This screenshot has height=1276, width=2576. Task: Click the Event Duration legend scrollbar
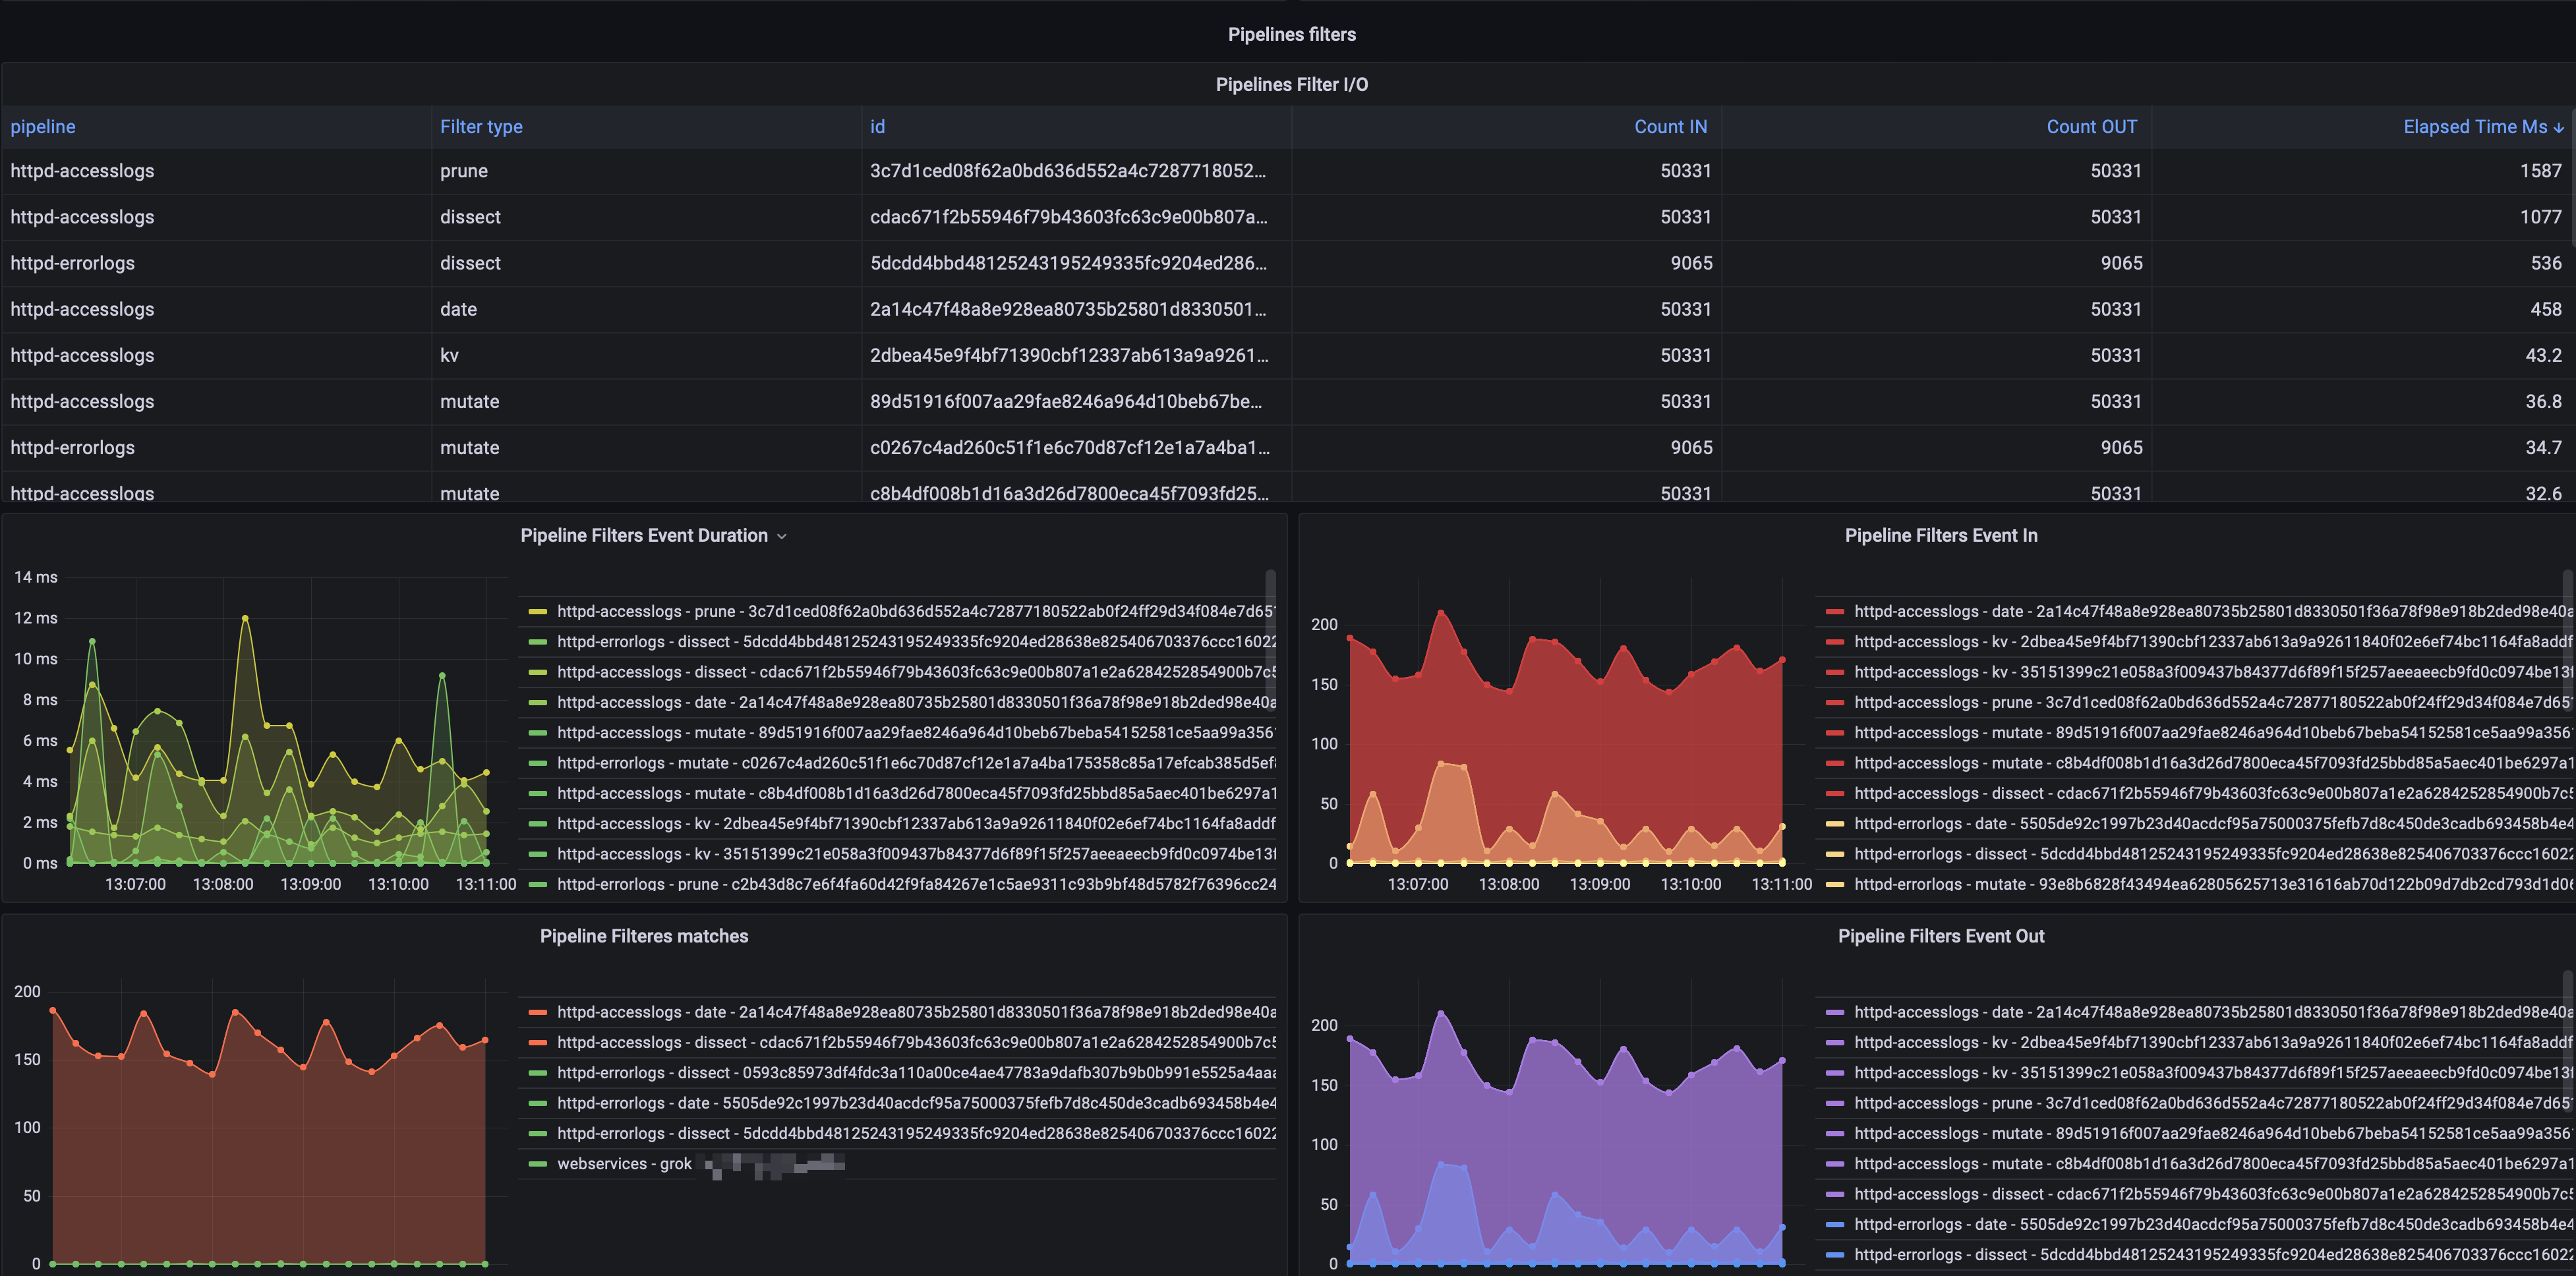coord(1270,640)
